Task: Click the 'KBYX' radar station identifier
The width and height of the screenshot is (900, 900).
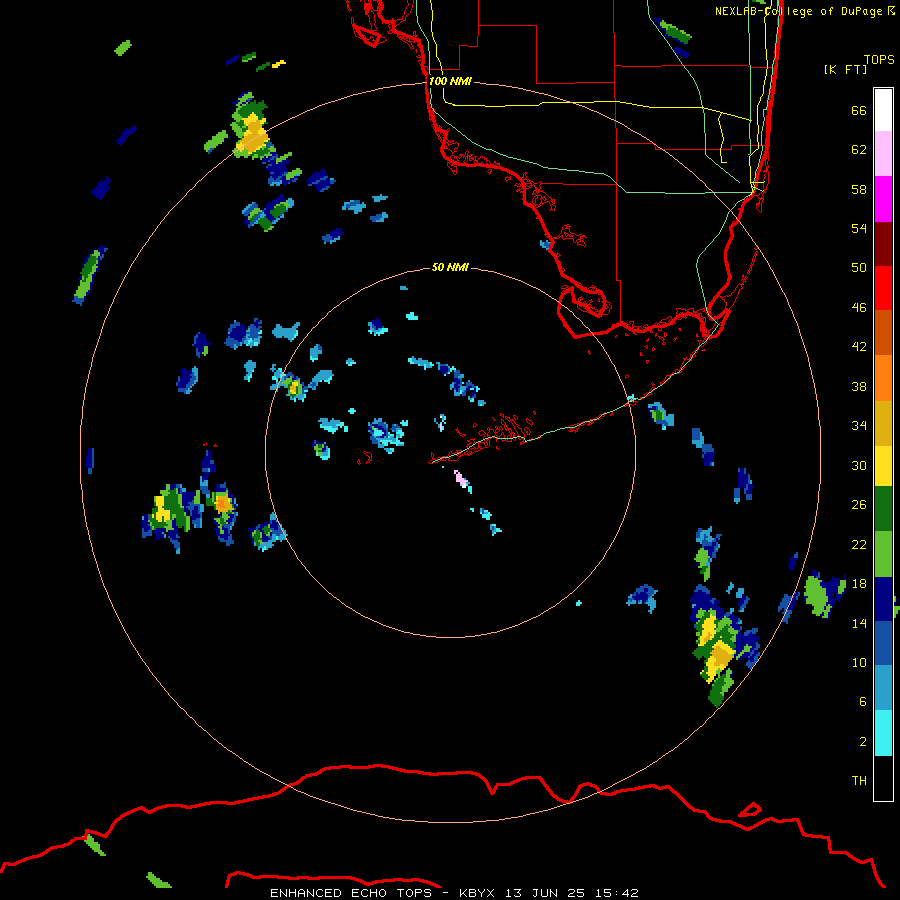Action: (476, 893)
